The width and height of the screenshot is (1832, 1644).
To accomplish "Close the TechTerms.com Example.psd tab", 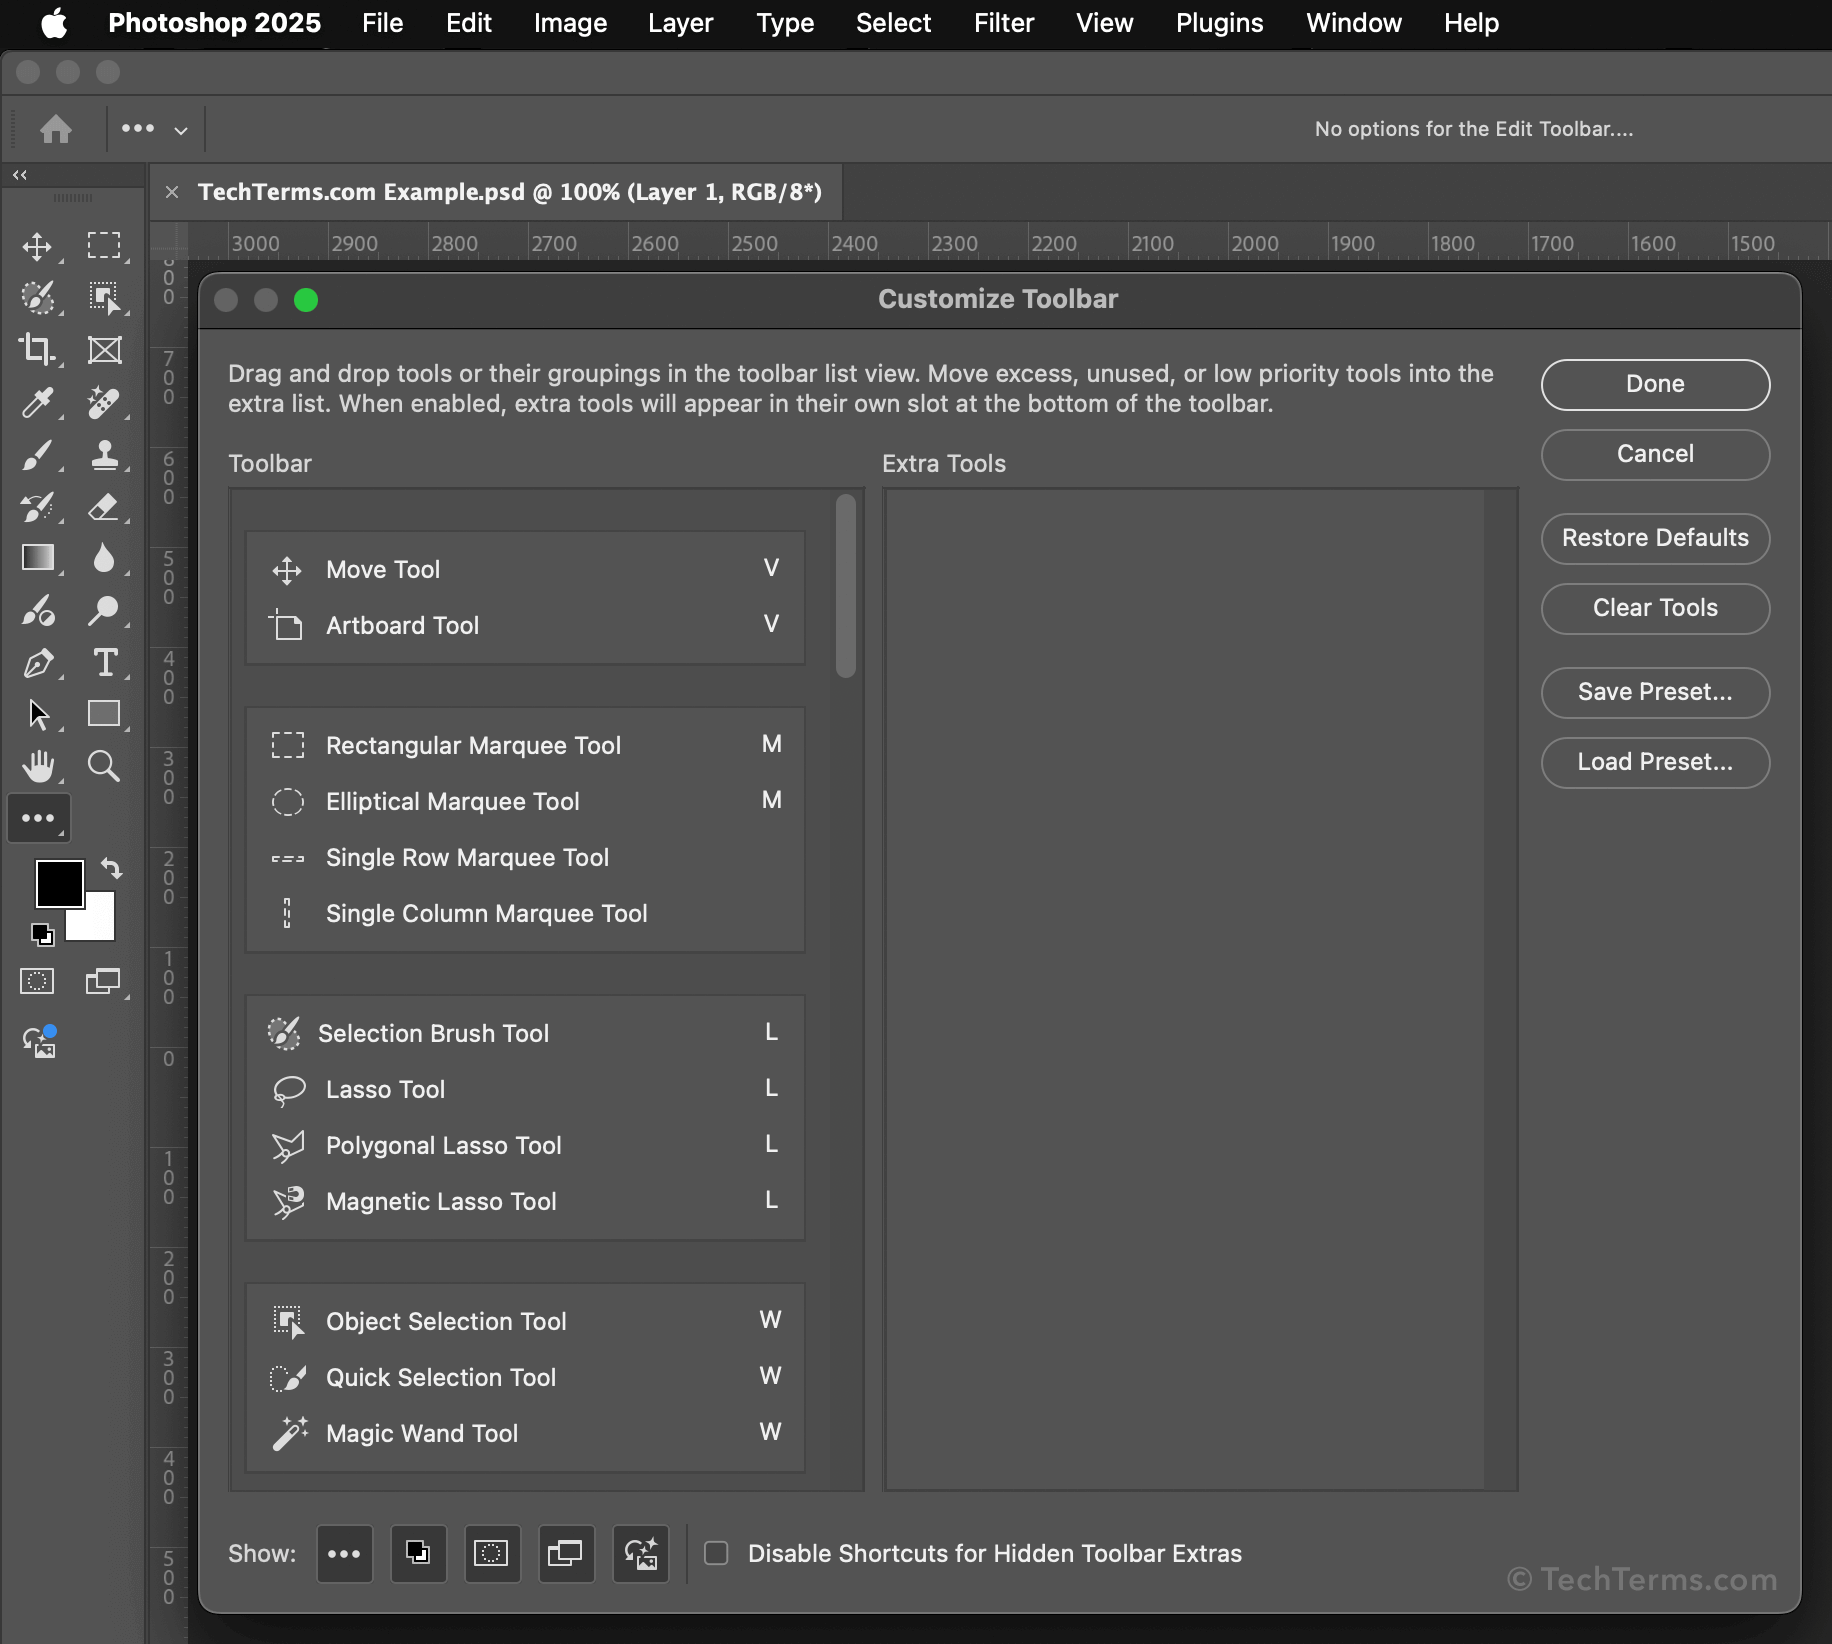I will click(x=172, y=192).
